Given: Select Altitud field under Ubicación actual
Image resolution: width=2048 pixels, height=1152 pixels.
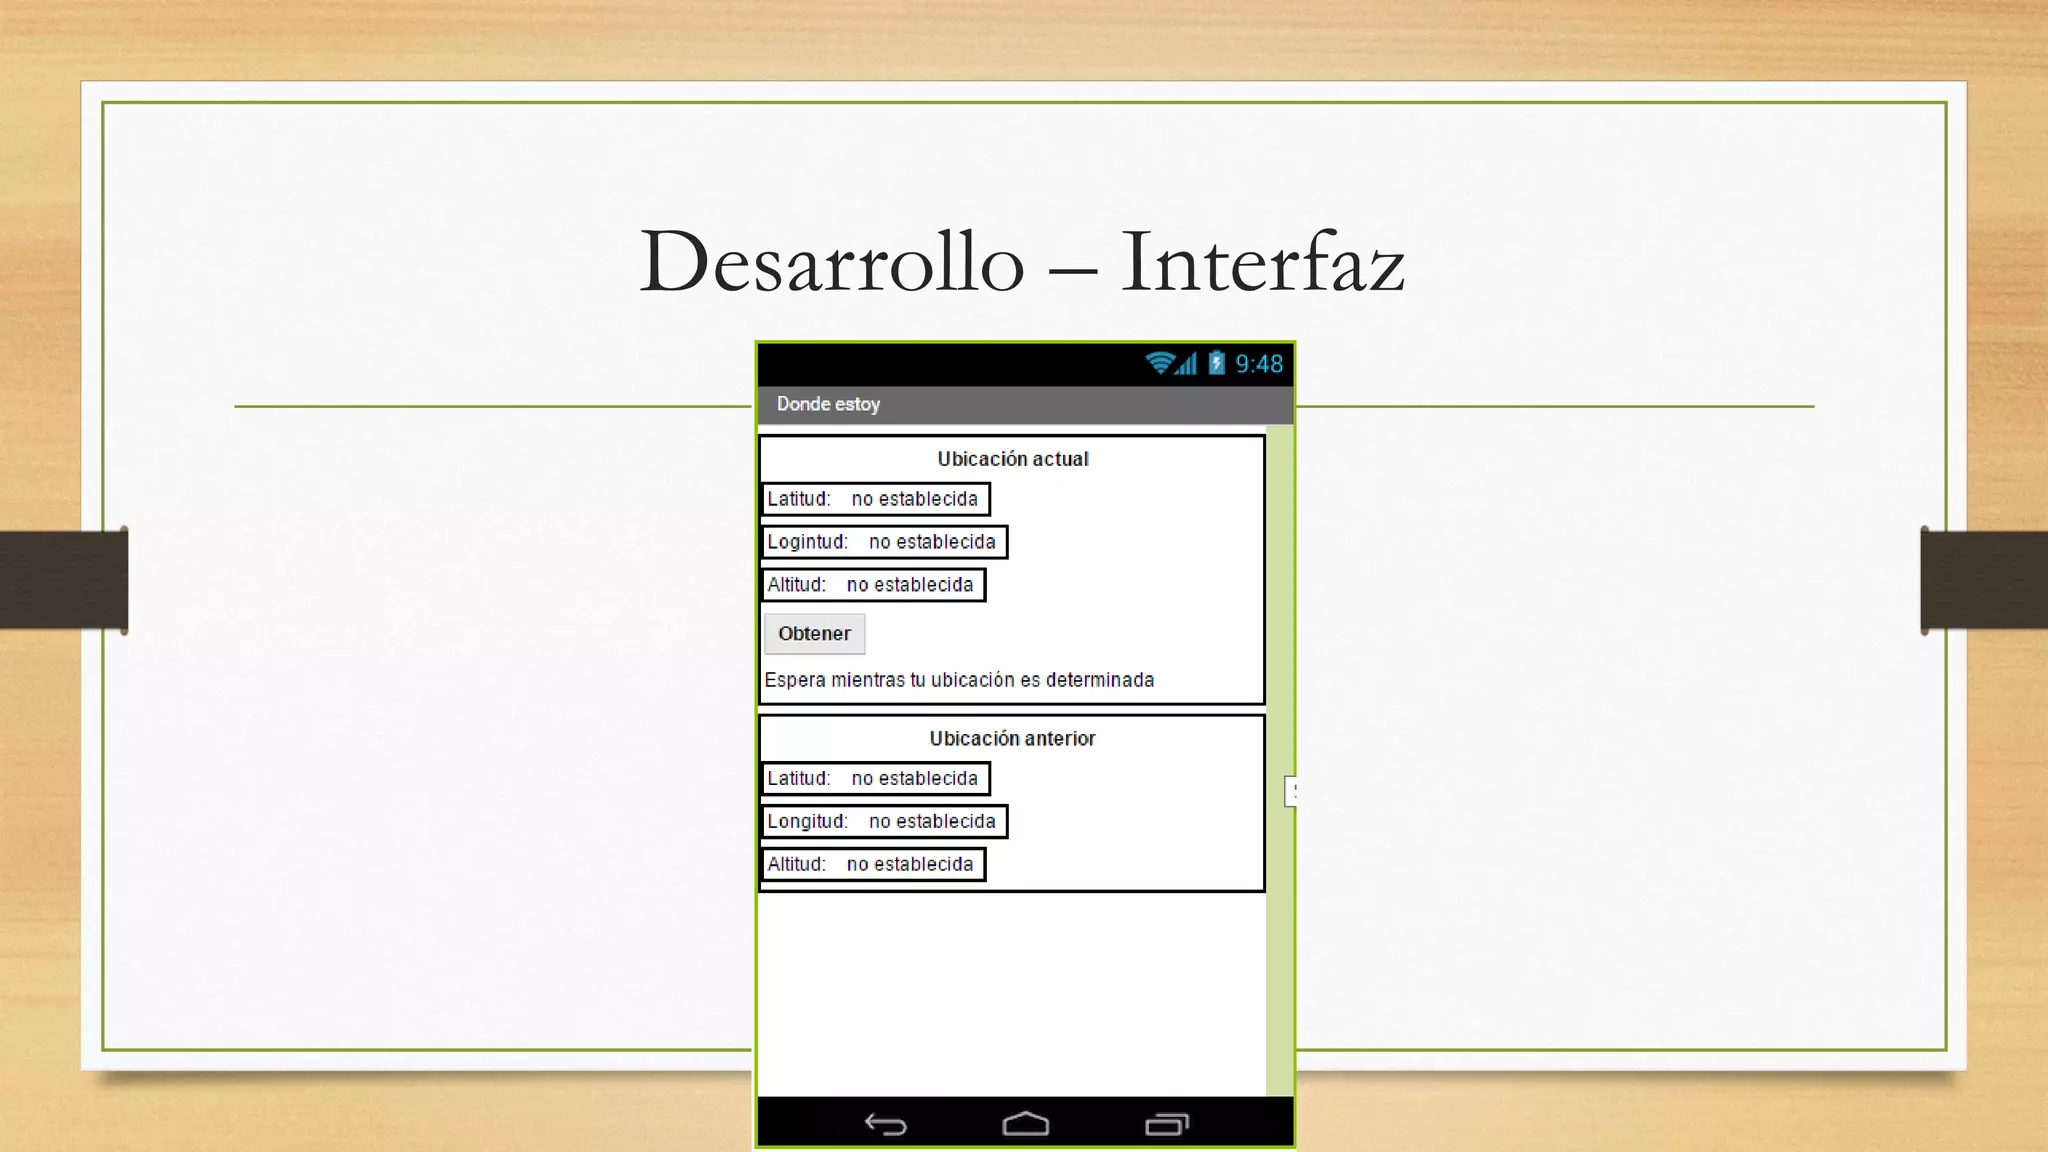Looking at the screenshot, I should click(873, 585).
